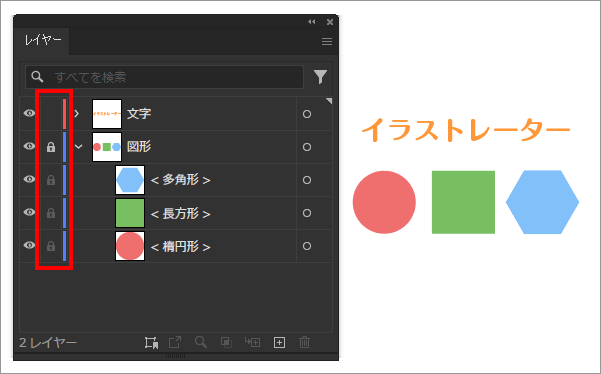The height and width of the screenshot is (374, 601).
Task: Hide the 文字 layer using eye icon
Action: [30, 113]
